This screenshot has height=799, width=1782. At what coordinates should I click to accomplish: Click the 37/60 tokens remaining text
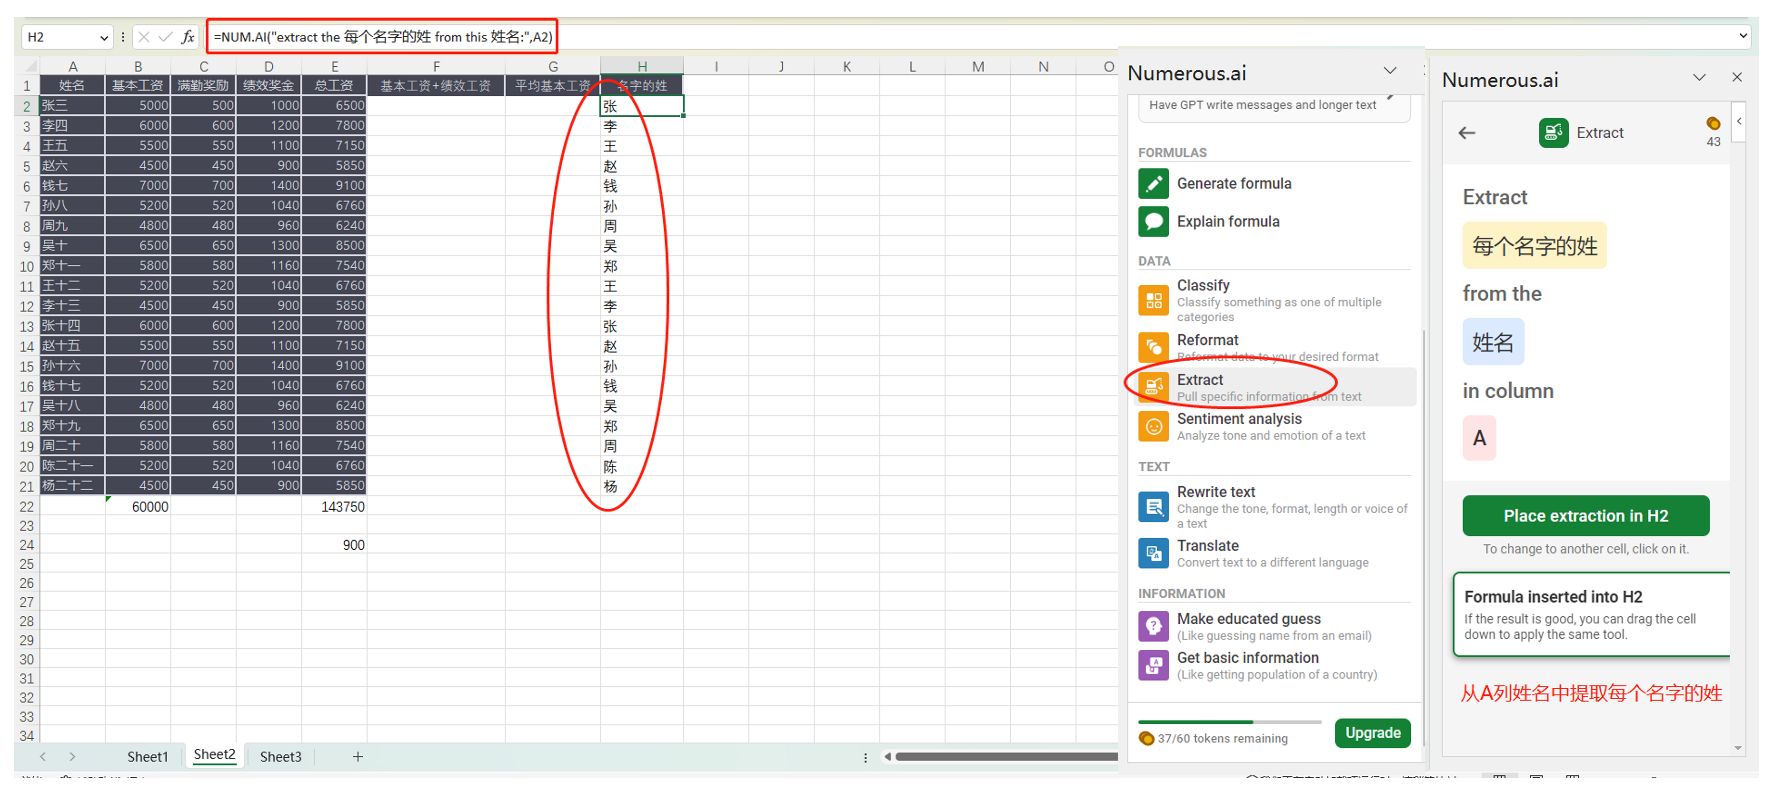click(1222, 739)
